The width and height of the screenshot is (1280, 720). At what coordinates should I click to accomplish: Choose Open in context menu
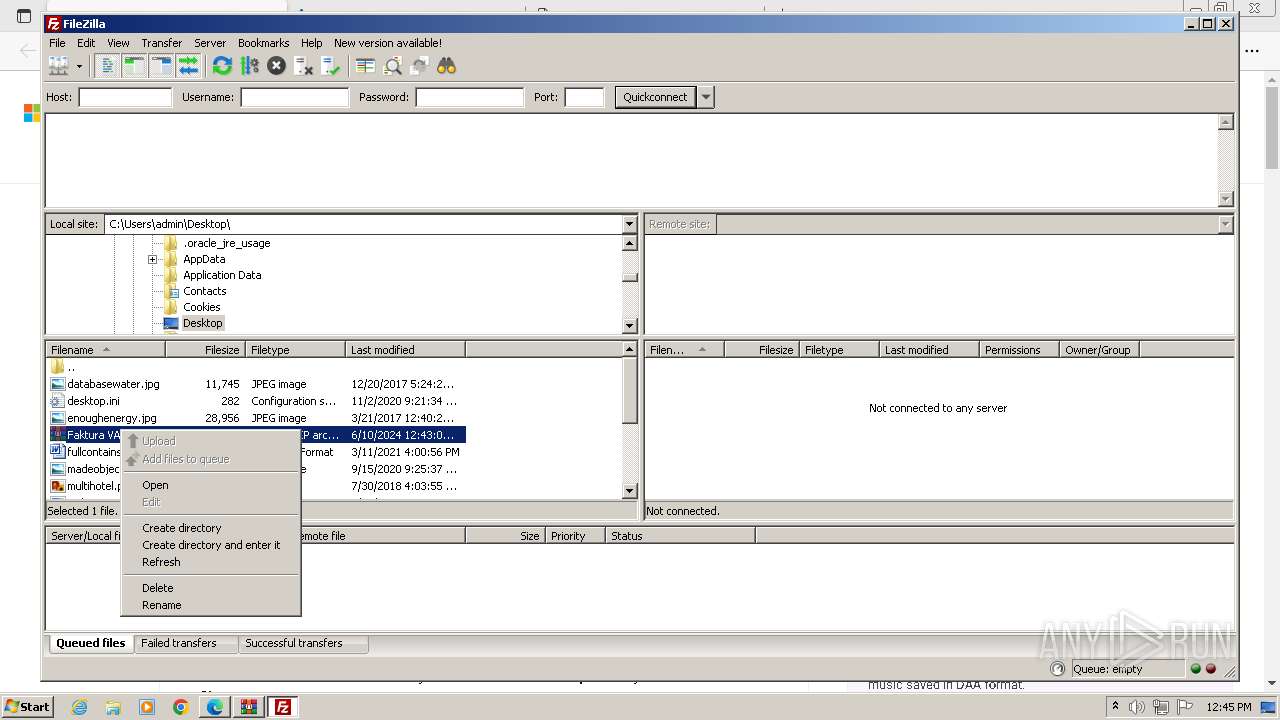pos(210,485)
